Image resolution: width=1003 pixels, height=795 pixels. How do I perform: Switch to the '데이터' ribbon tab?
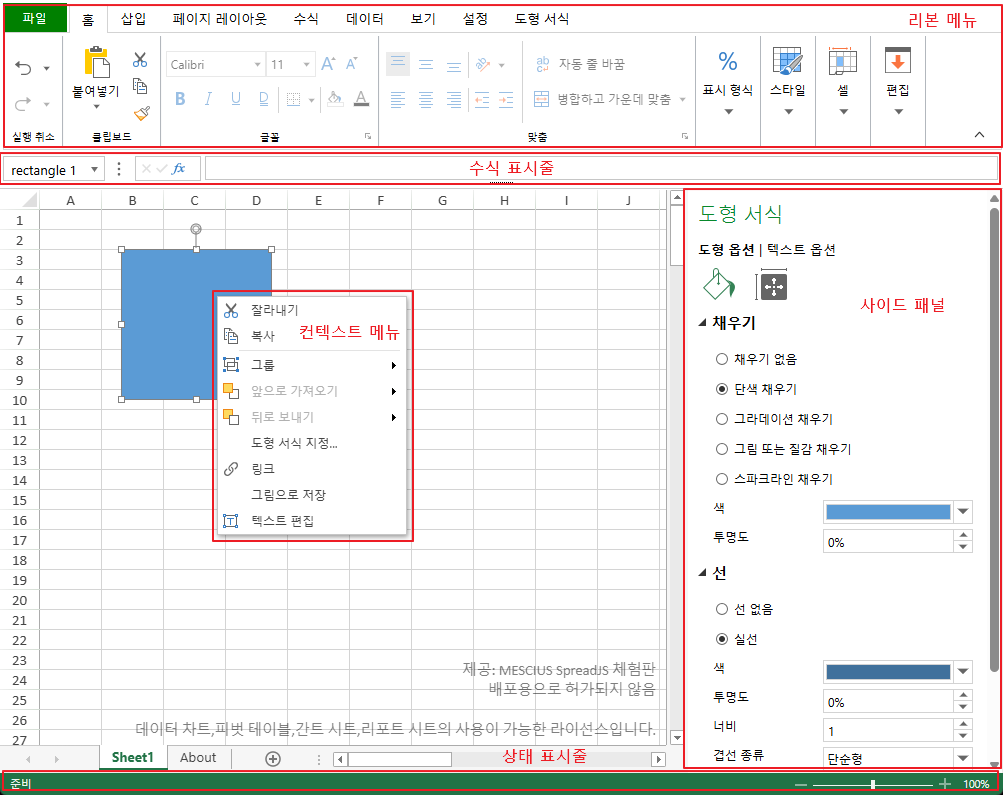point(365,19)
